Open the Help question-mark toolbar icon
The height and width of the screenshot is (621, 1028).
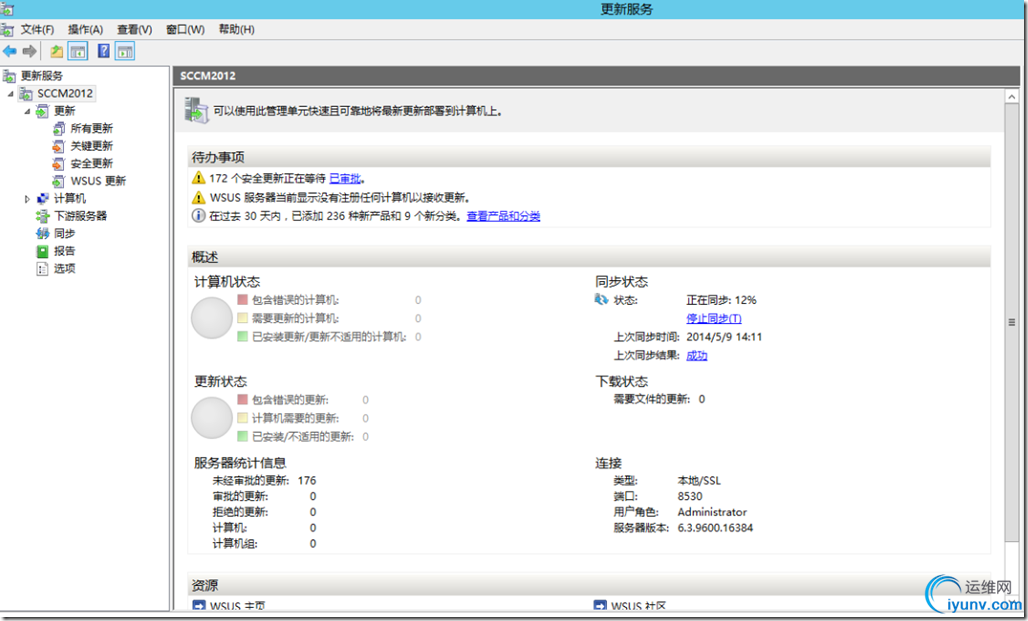click(104, 51)
